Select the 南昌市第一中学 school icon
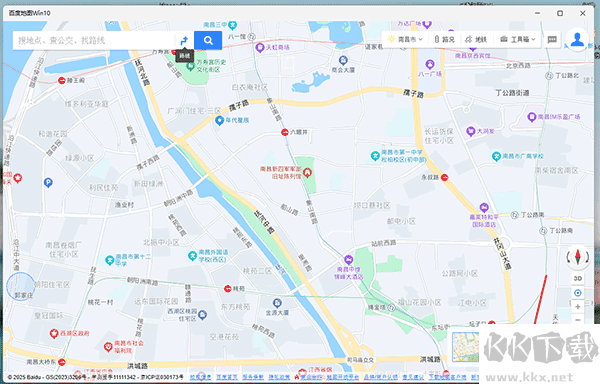 point(375,156)
